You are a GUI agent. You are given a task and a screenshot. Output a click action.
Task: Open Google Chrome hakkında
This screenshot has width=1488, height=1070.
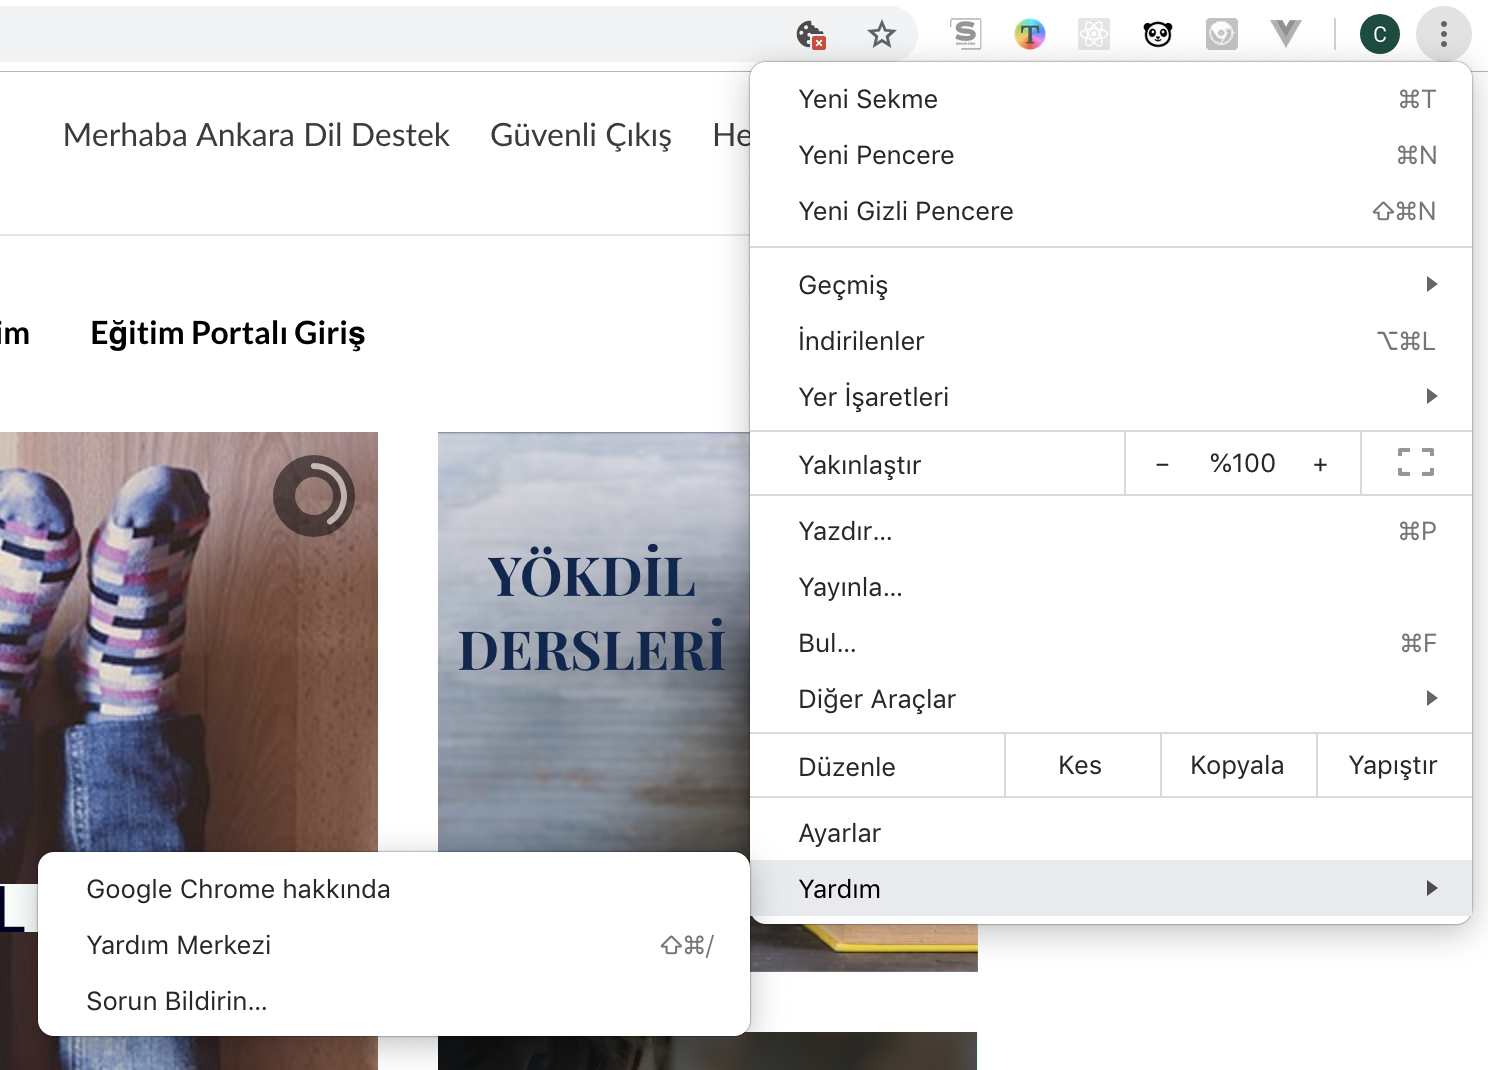click(x=238, y=888)
